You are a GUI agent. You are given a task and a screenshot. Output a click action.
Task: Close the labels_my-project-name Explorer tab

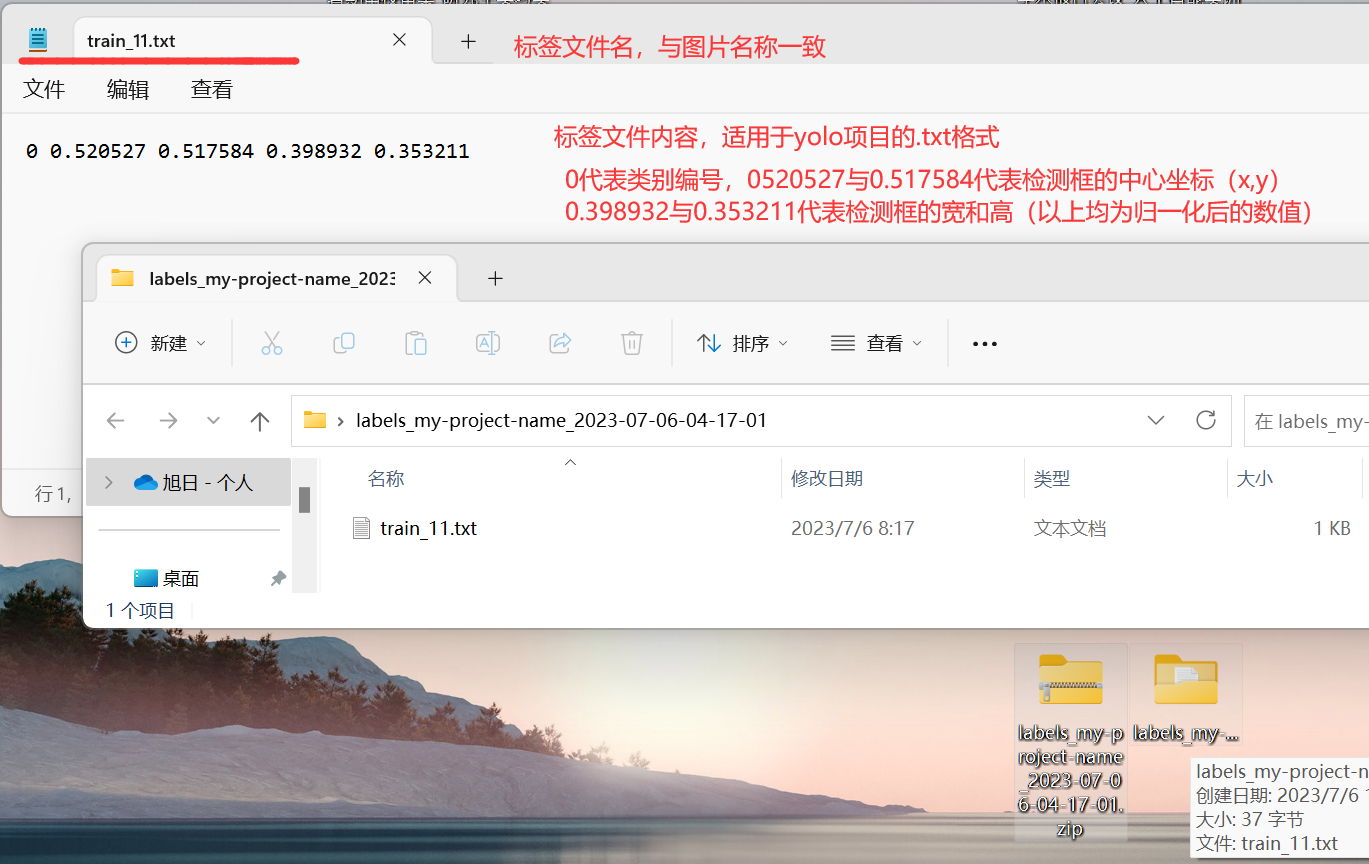pyautogui.click(x=424, y=278)
